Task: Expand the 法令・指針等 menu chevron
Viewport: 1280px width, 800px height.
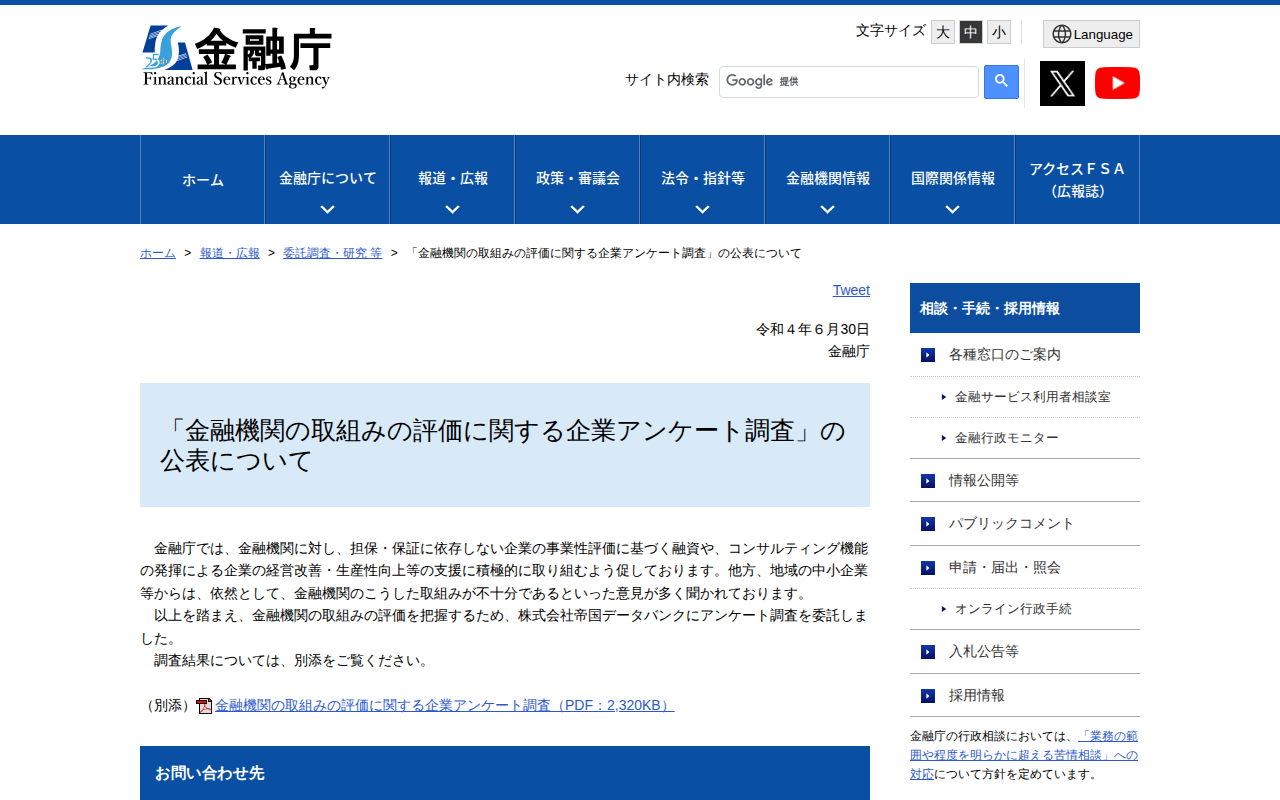Action: [701, 208]
